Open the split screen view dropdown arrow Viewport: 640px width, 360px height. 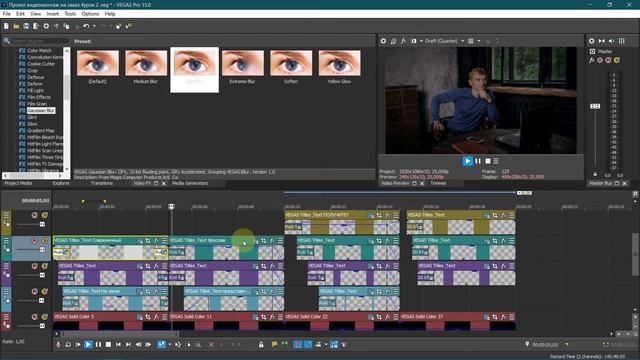[421, 41]
